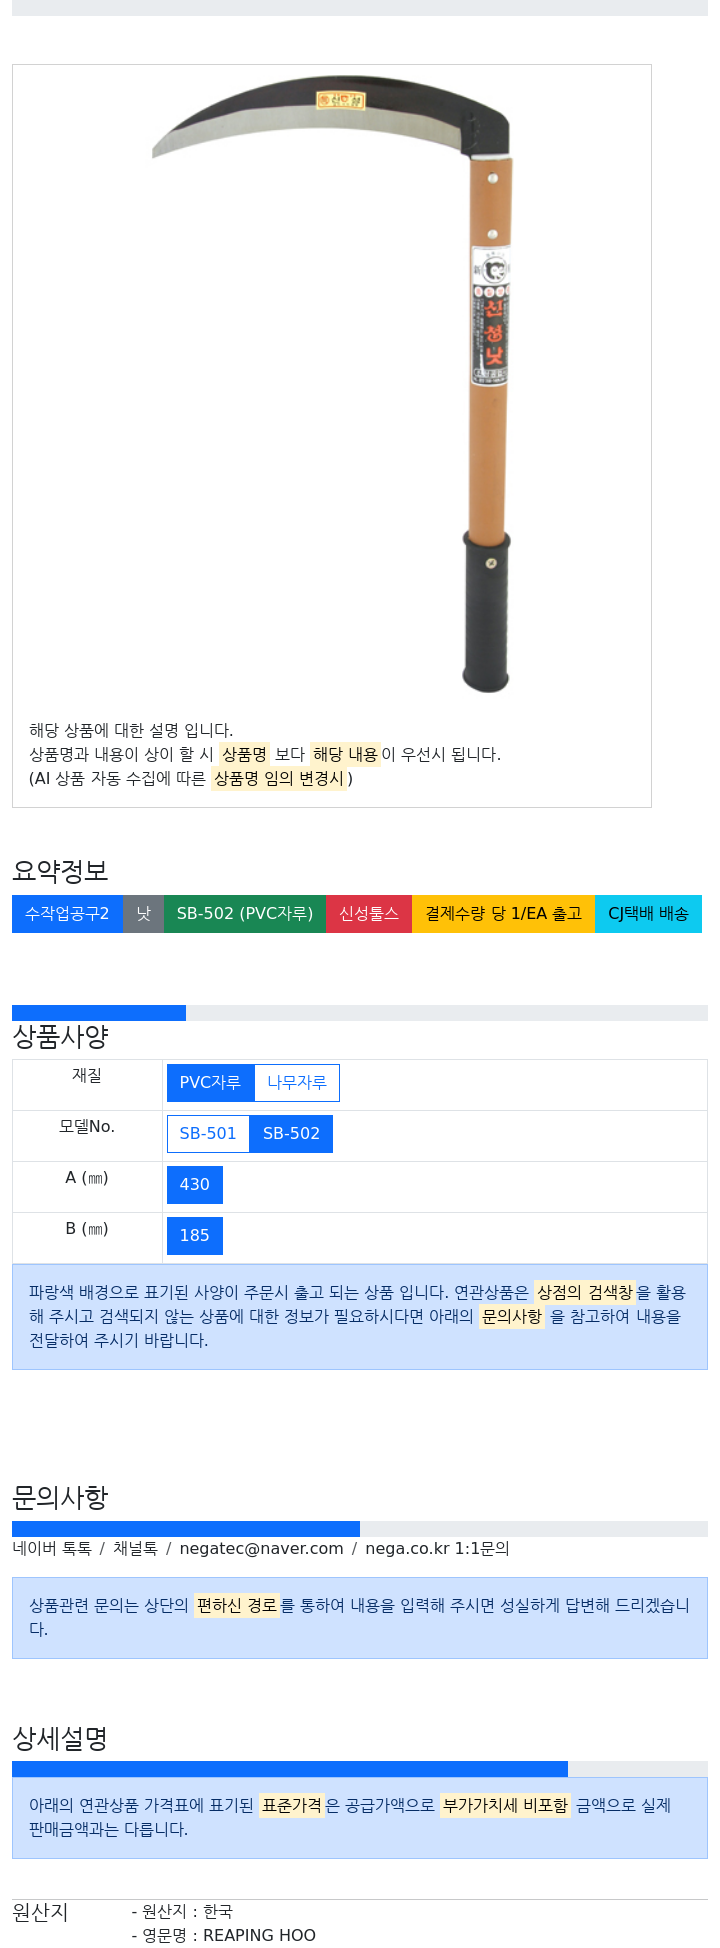Click the blue bar under 상품사양 heading
This screenshot has height=1948, width=720.
tap(99, 1013)
